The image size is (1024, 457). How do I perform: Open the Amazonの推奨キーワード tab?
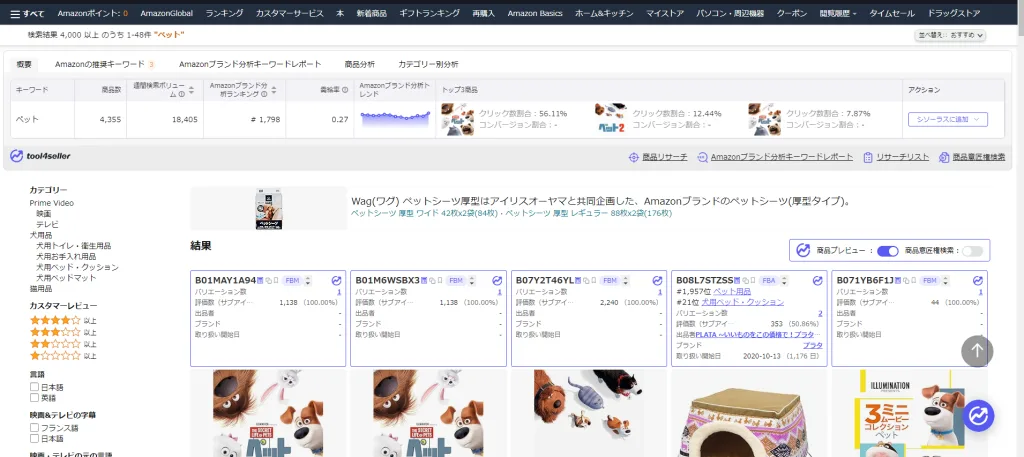click(104, 64)
